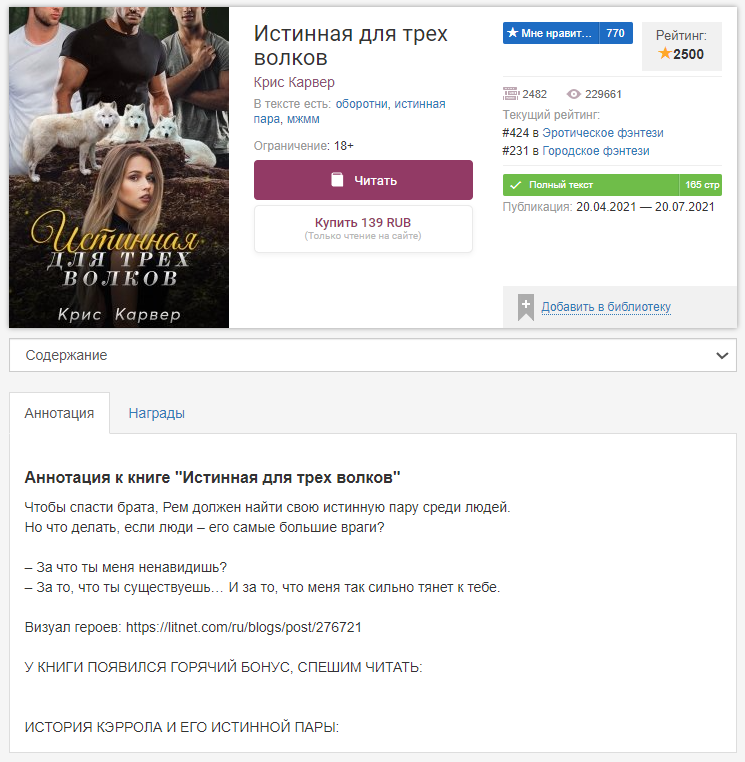Select the Аннотация tab
Viewport: 745px width, 762px height.
coord(59,413)
